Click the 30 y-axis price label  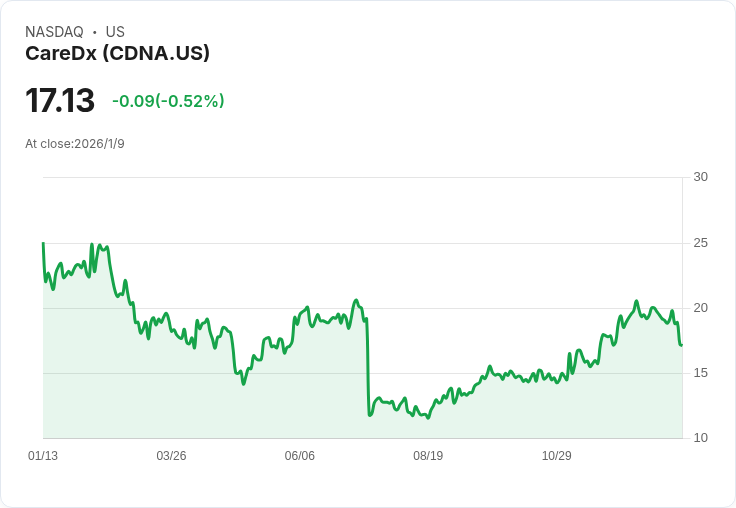pos(700,177)
